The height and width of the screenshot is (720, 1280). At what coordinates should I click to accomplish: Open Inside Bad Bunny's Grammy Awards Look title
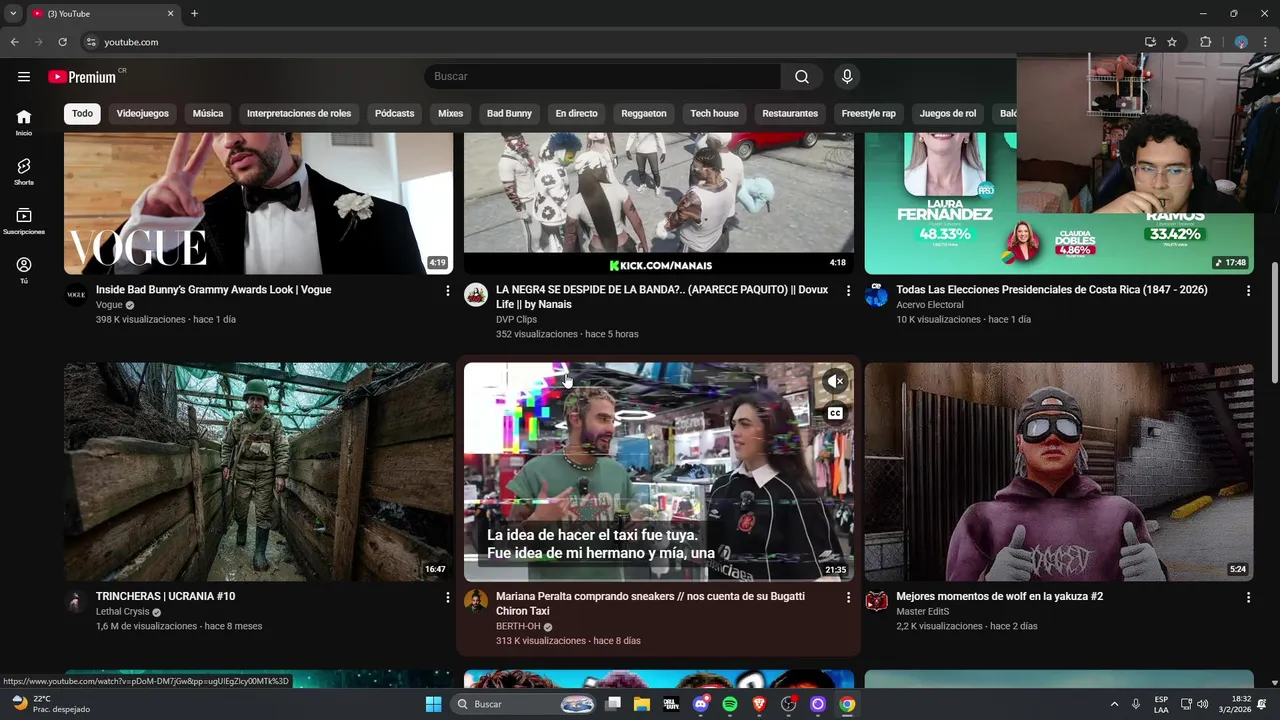pos(213,290)
